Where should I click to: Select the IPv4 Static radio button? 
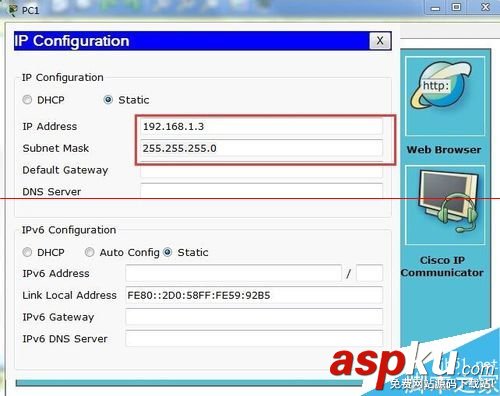108,100
